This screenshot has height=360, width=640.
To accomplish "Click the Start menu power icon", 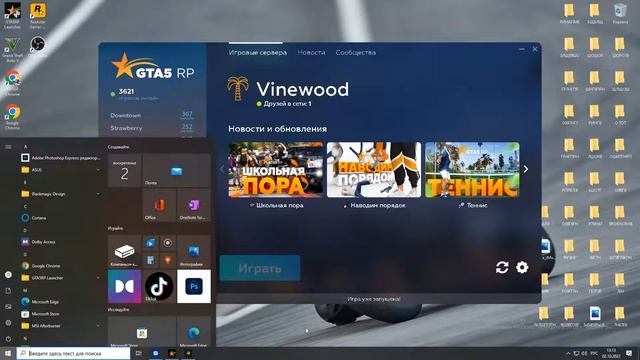I will 8,338.
